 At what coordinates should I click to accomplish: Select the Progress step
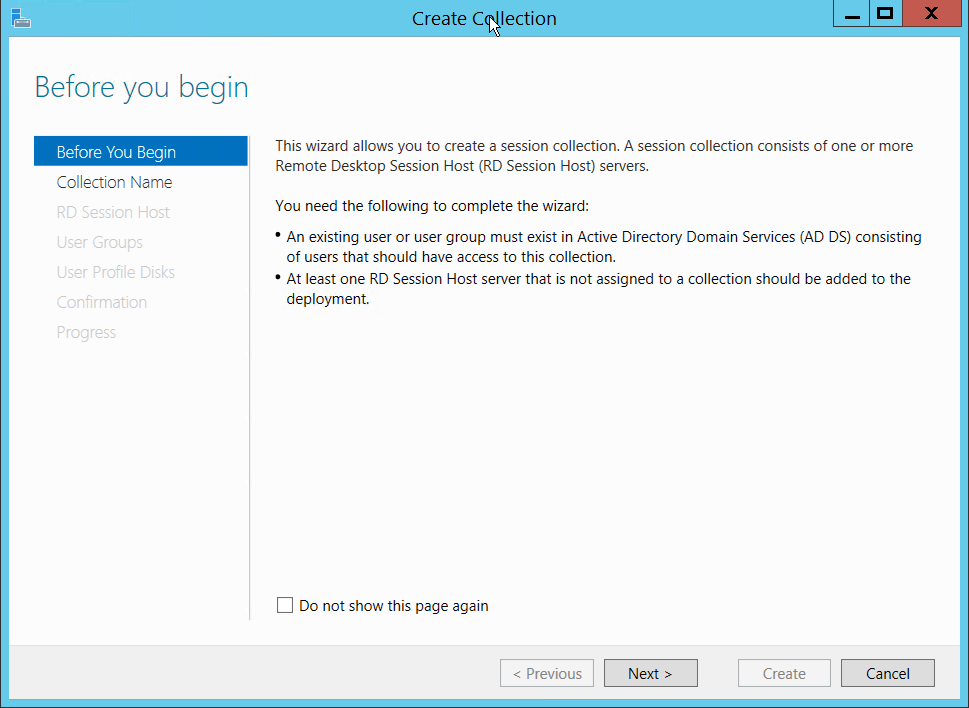tap(86, 332)
